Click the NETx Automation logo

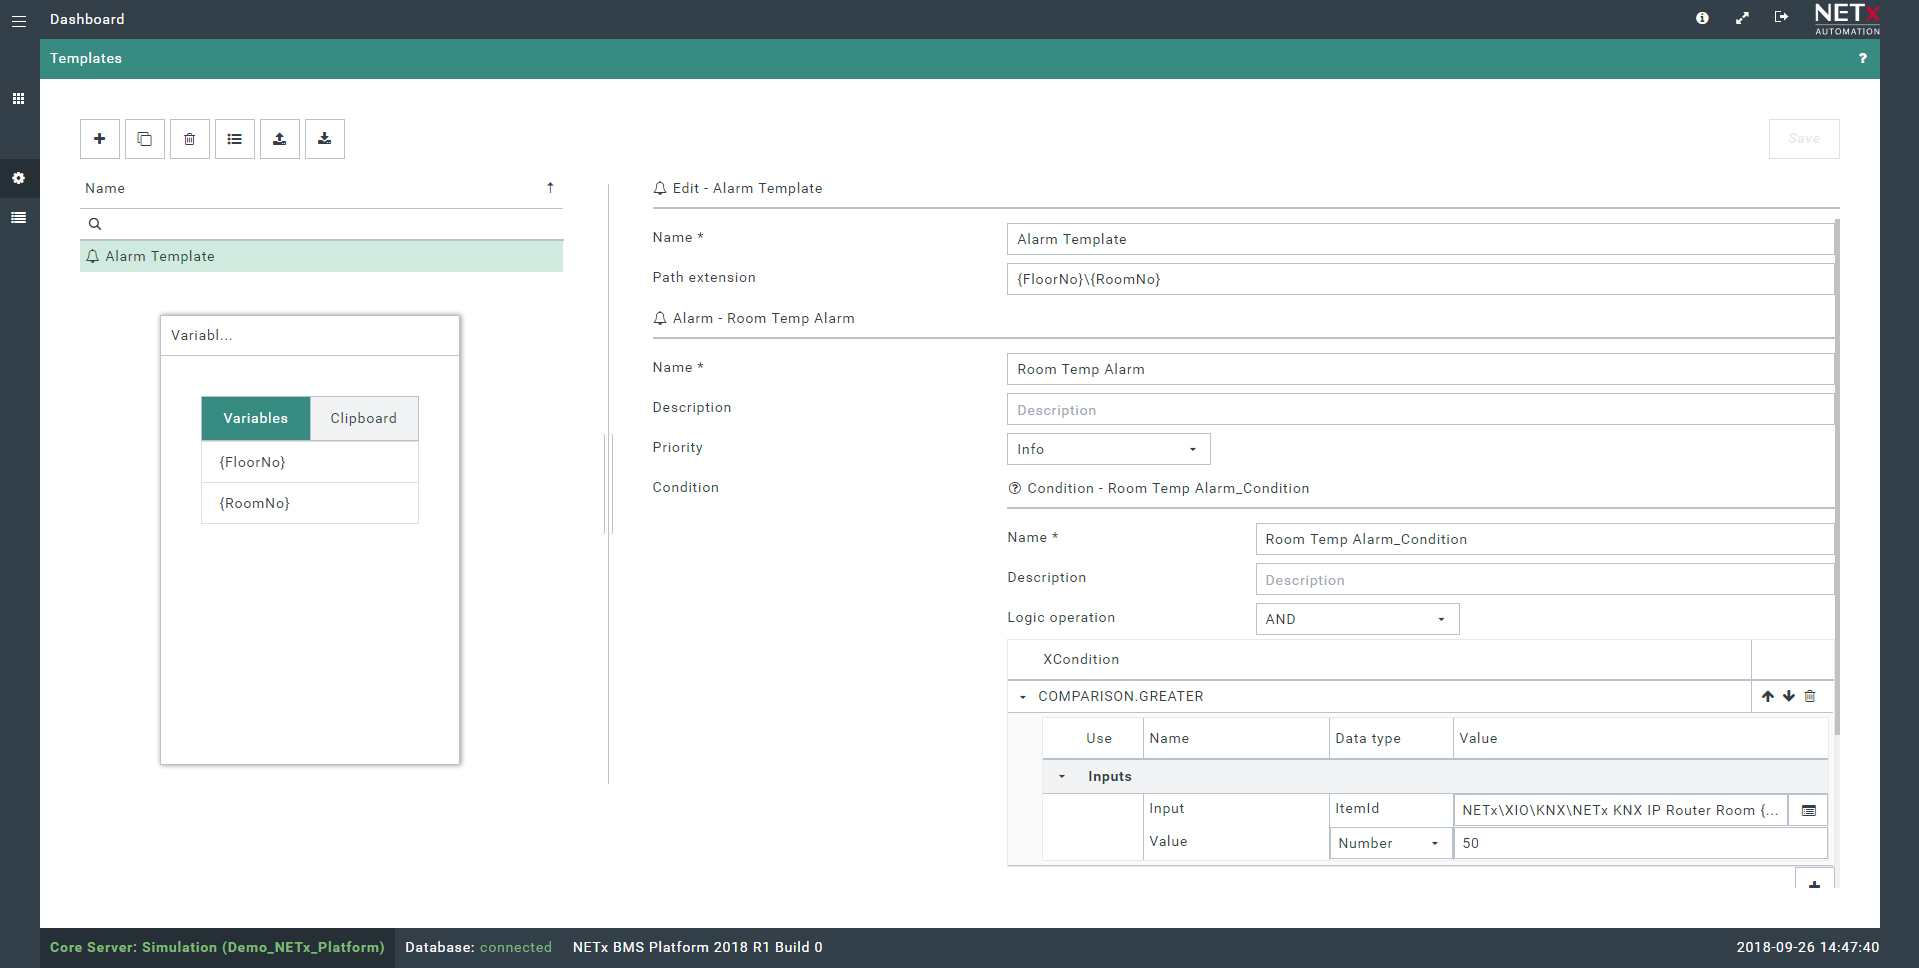click(1847, 19)
